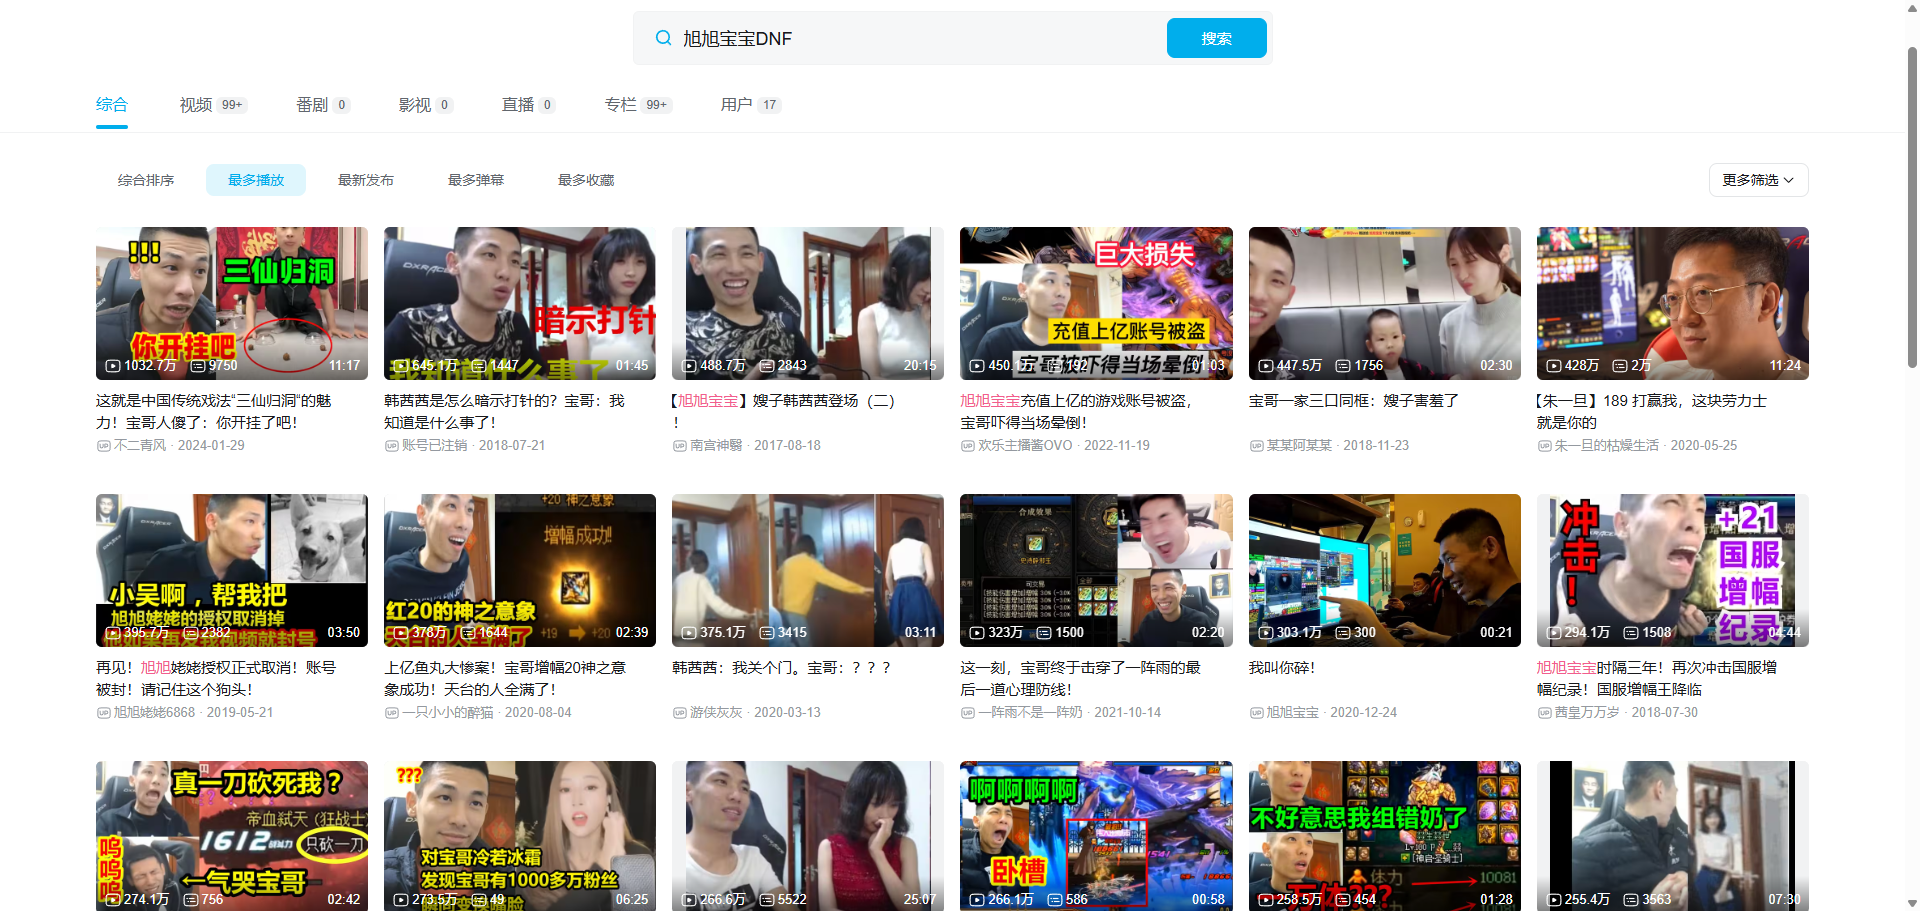The image size is (1920, 911).
Task: Switch to the 视频 tab
Action: pyautogui.click(x=196, y=104)
